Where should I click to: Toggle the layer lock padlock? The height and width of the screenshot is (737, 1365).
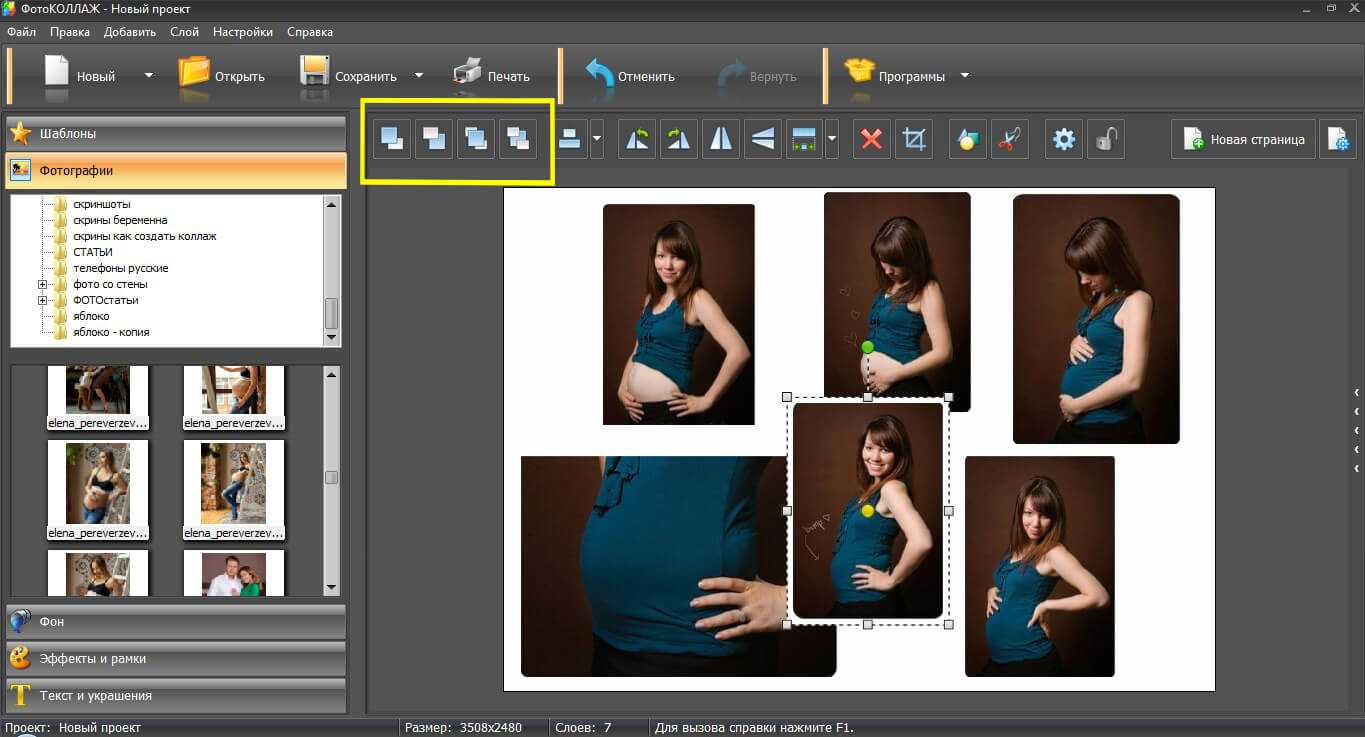[x=1105, y=140]
